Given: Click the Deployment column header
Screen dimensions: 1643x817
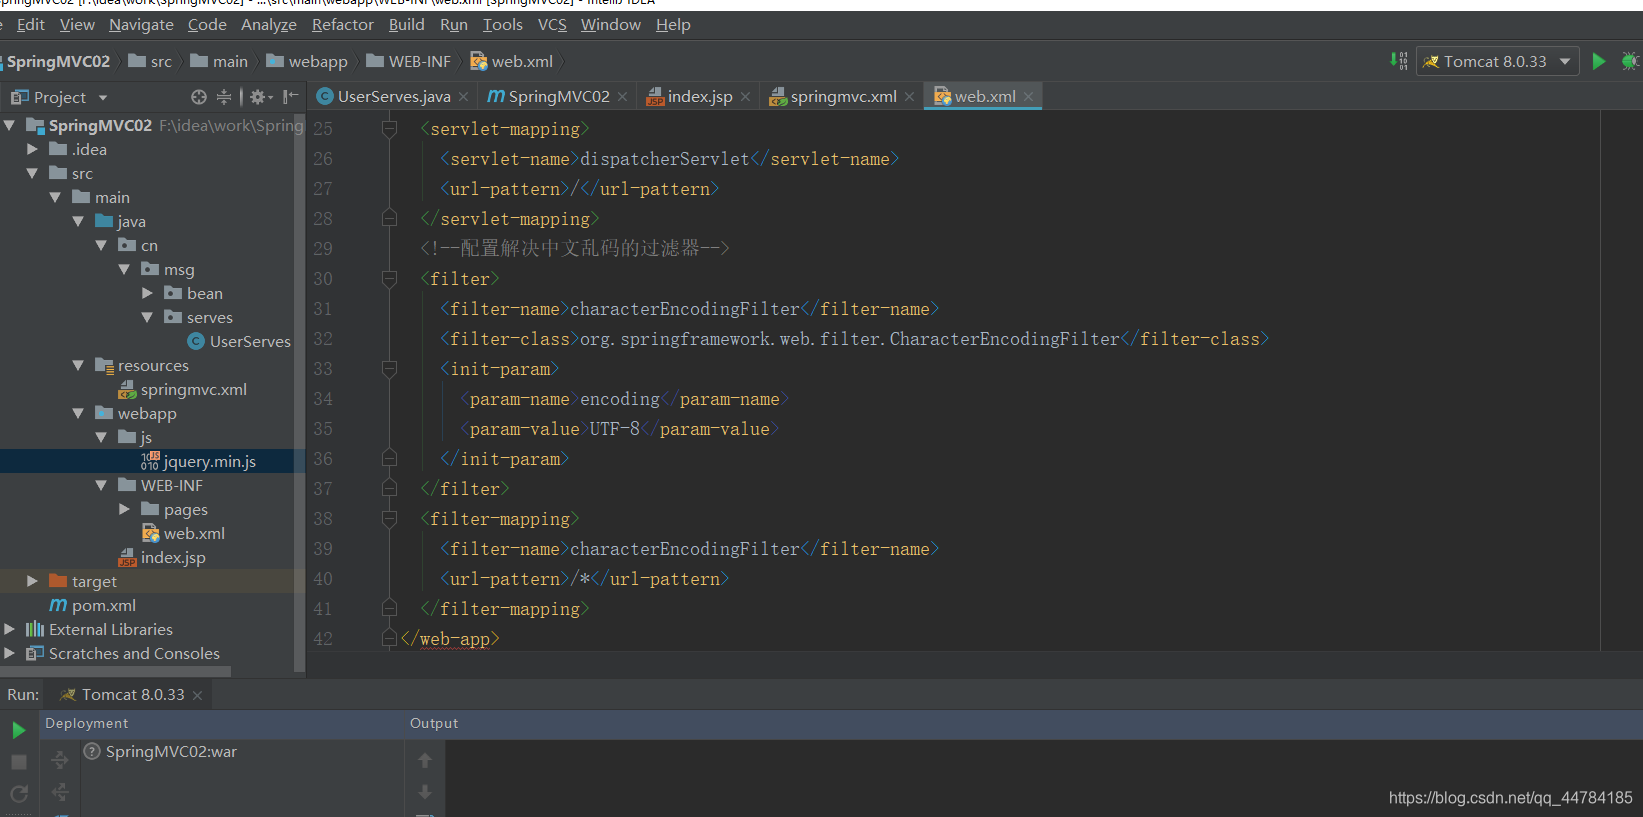Looking at the screenshot, I should 87,723.
